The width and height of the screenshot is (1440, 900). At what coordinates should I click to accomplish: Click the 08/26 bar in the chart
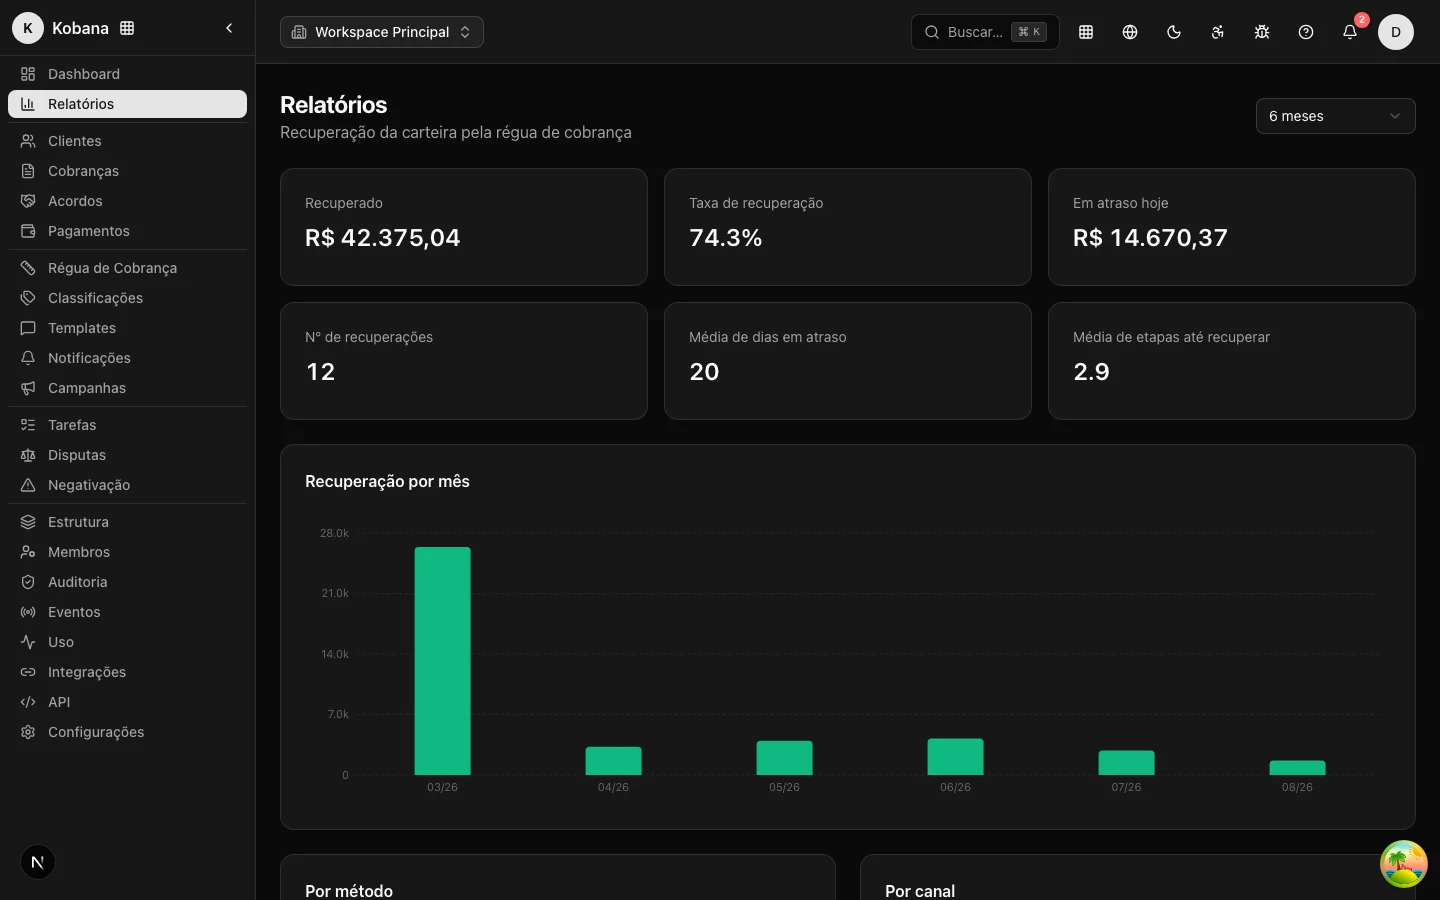1298,768
